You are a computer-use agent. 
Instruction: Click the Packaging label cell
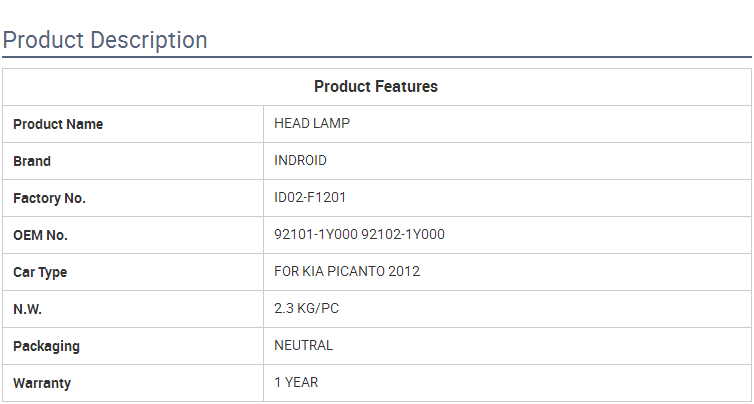pyautogui.click(x=46, y=346)
